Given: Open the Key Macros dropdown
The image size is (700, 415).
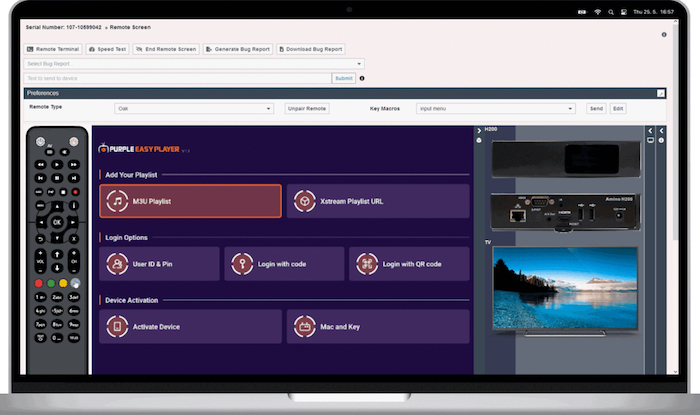Looking at the screenshot, I should [x=496, y=108].
